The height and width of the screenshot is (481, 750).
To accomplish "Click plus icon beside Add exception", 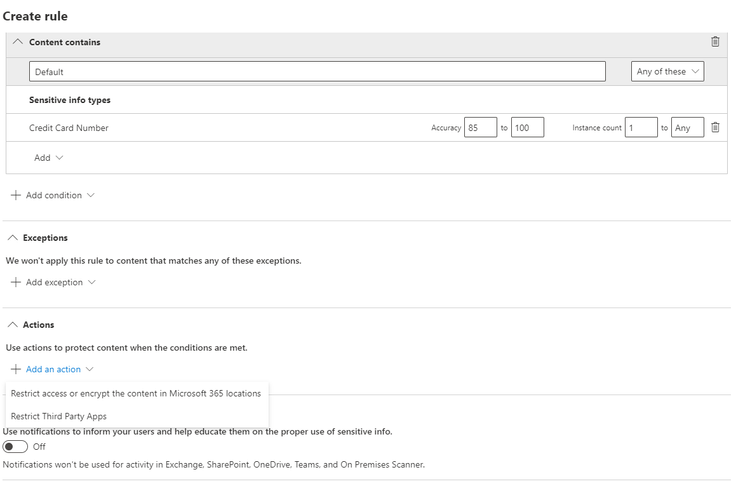I will pos(16,282).
